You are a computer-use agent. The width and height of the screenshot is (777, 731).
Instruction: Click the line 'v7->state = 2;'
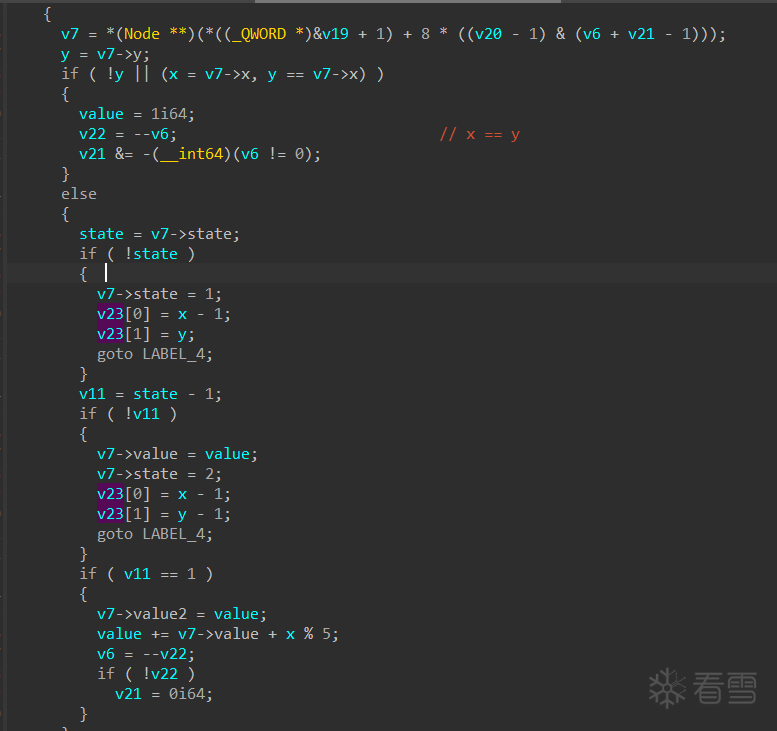(160, 474)
